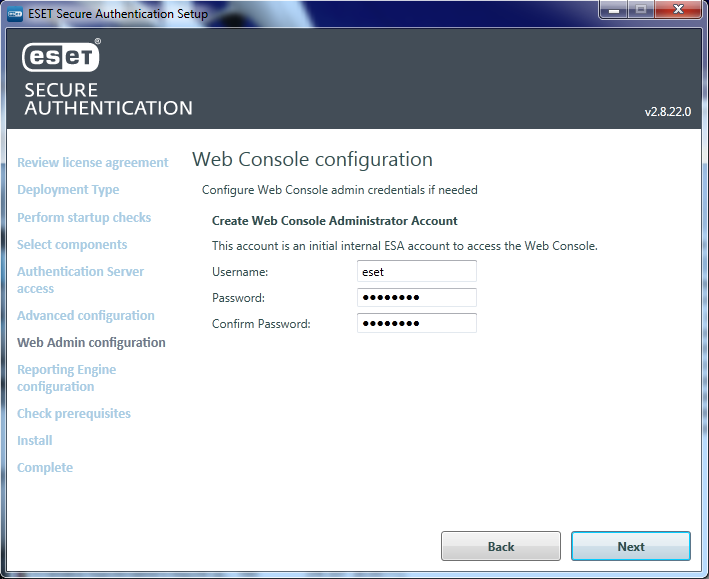709x579 pixels.
Task: Select the Complete step
Action: (x=45, y=467)
